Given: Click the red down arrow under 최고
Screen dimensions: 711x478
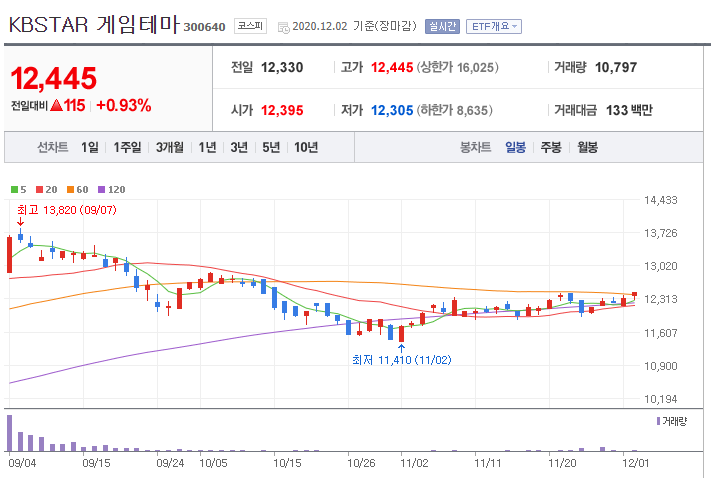Looking at the screenshot, I should [x=20, y=221].
